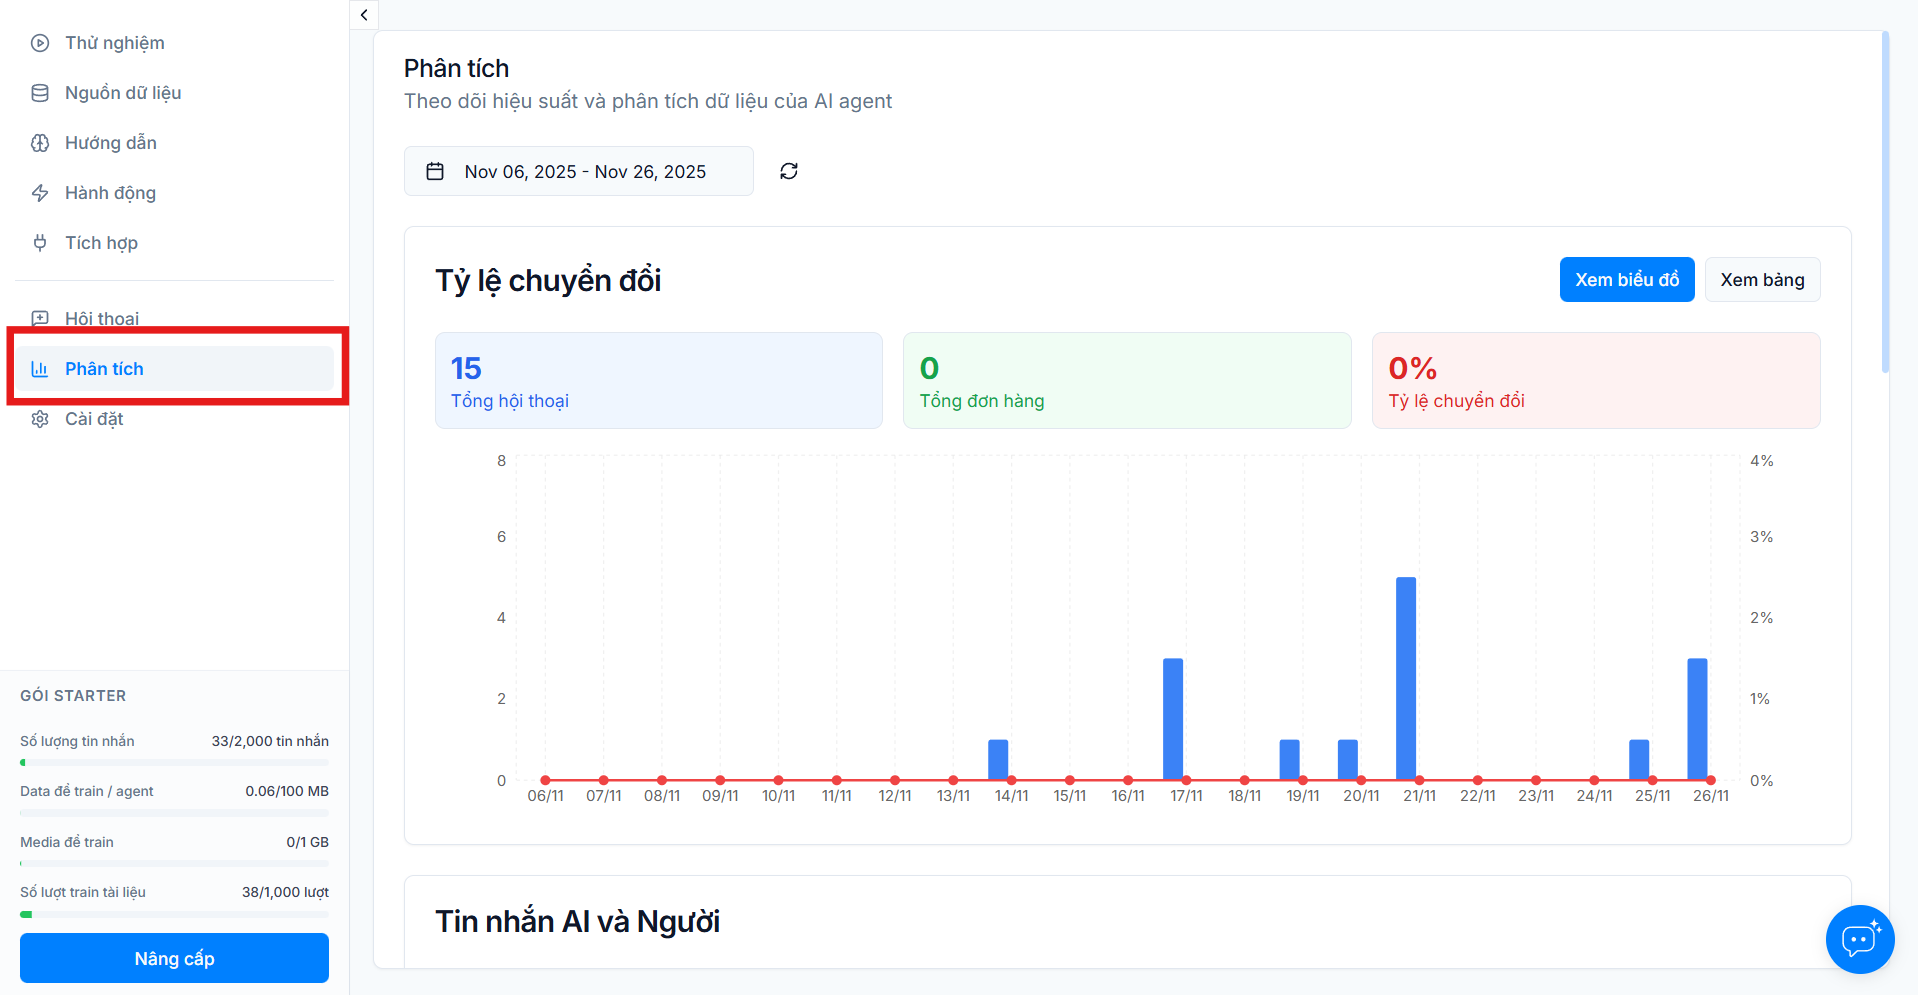
Task: Open Cài đặt settings
Action: point(175,419)
